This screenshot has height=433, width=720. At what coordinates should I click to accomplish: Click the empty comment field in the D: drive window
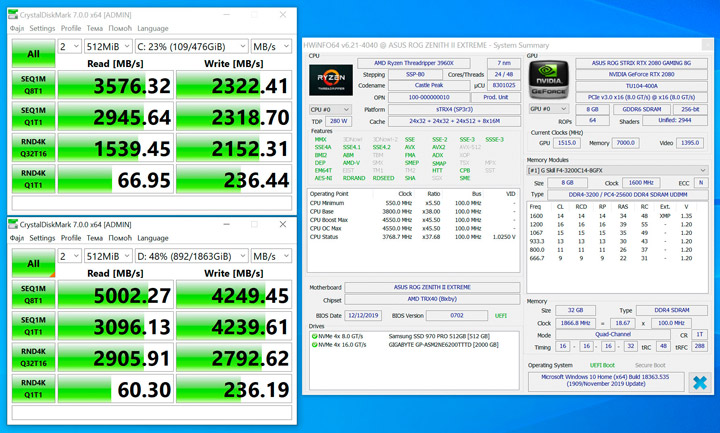pyautogui.click(x=152, y=412)
